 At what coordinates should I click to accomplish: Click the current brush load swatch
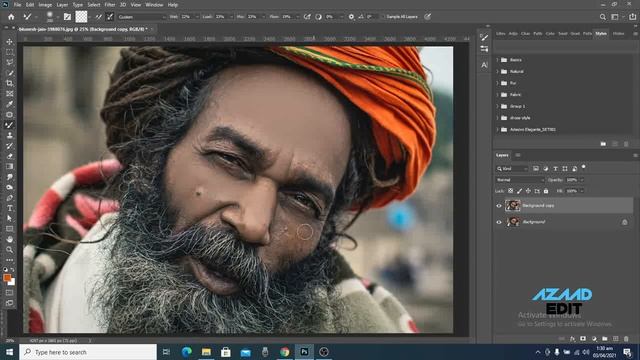(81, 17)
